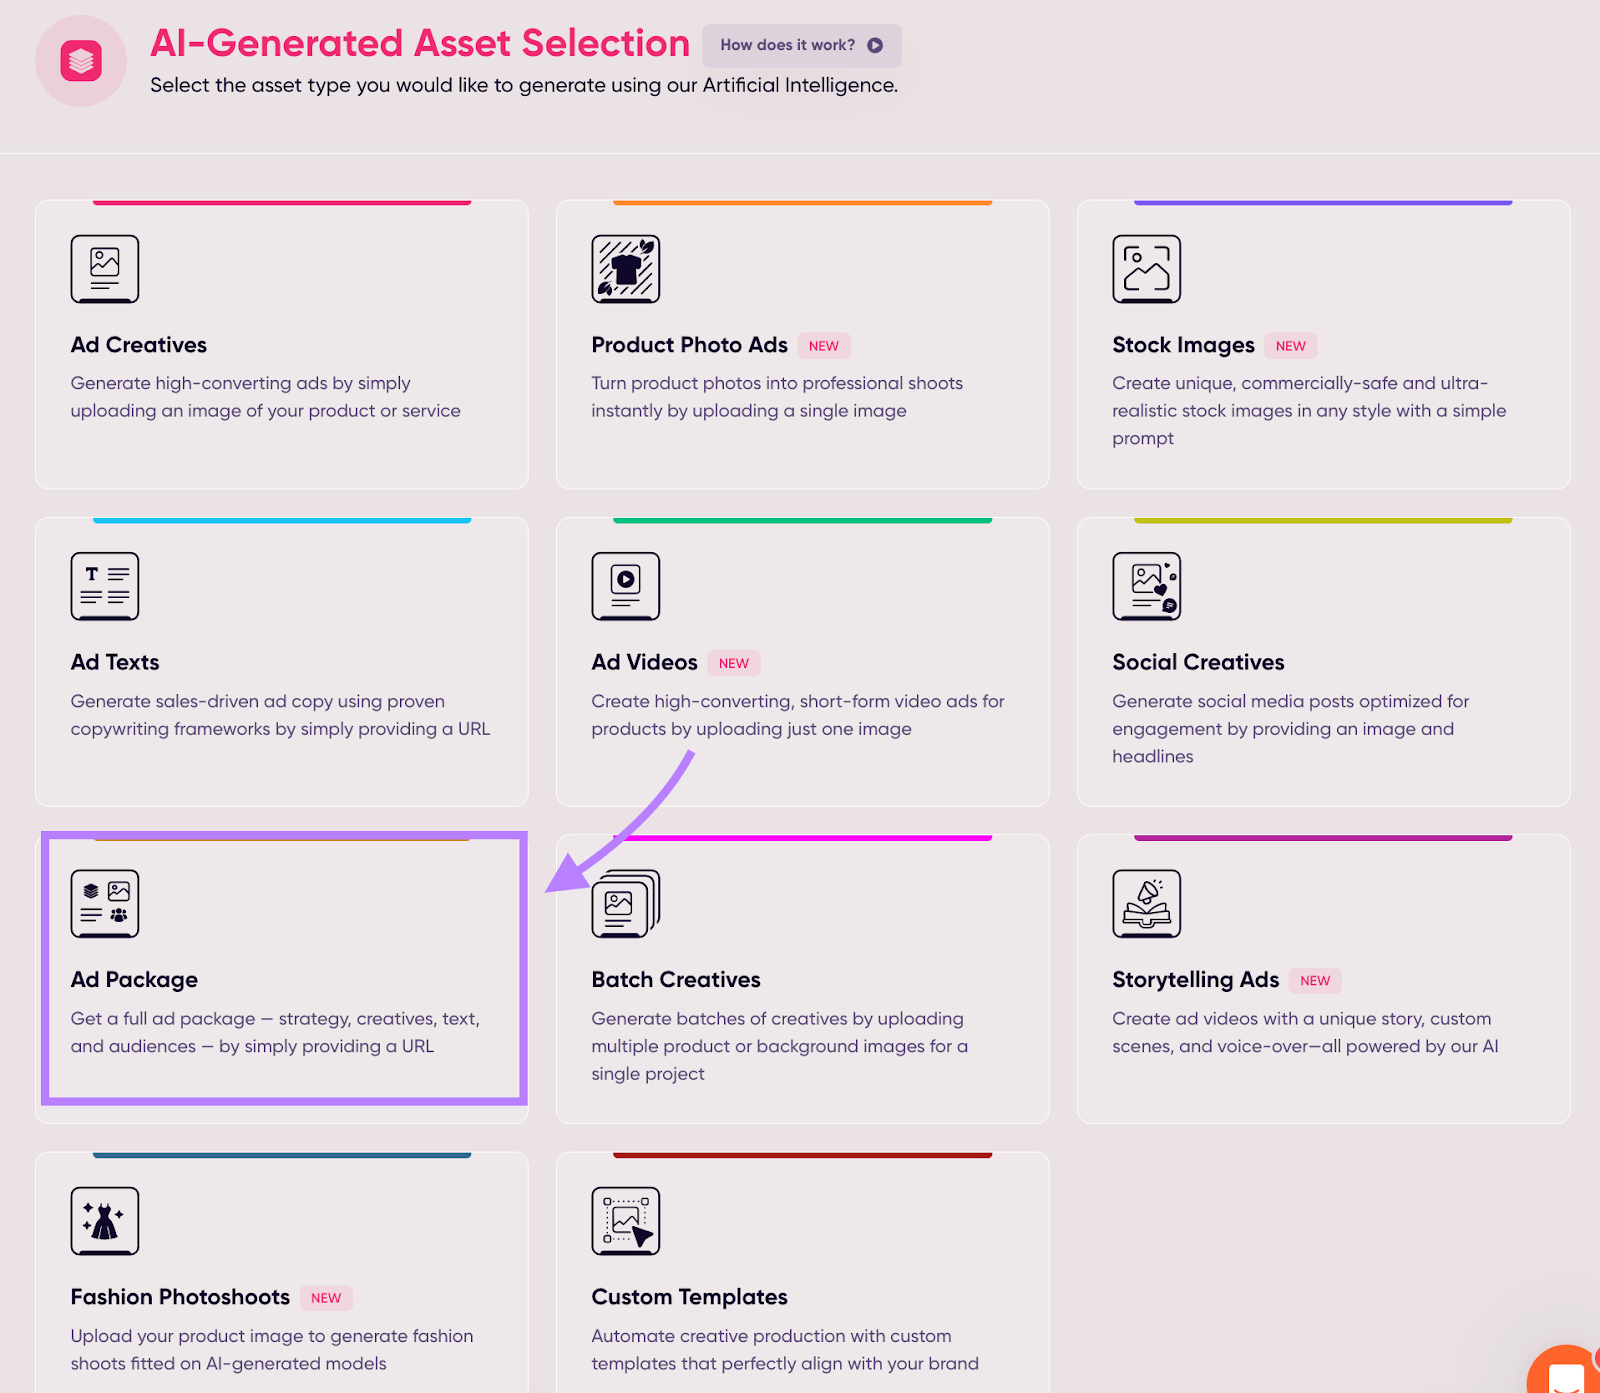Open the Storytelling Ads heading
This screenshot has height=1393, width=1600.
1195,980
